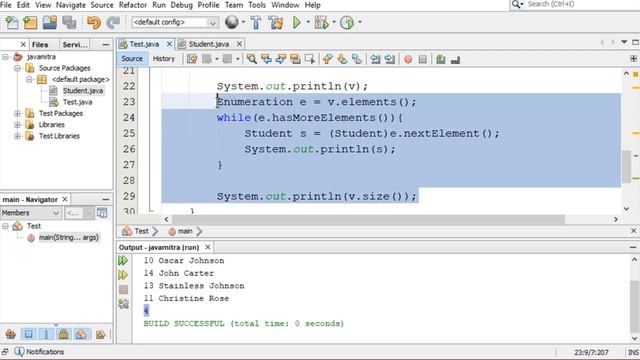Toggle the Bookmark icon in the editor toolbar
This screenshot has height=360, width=640.
(x=357, y=59)
